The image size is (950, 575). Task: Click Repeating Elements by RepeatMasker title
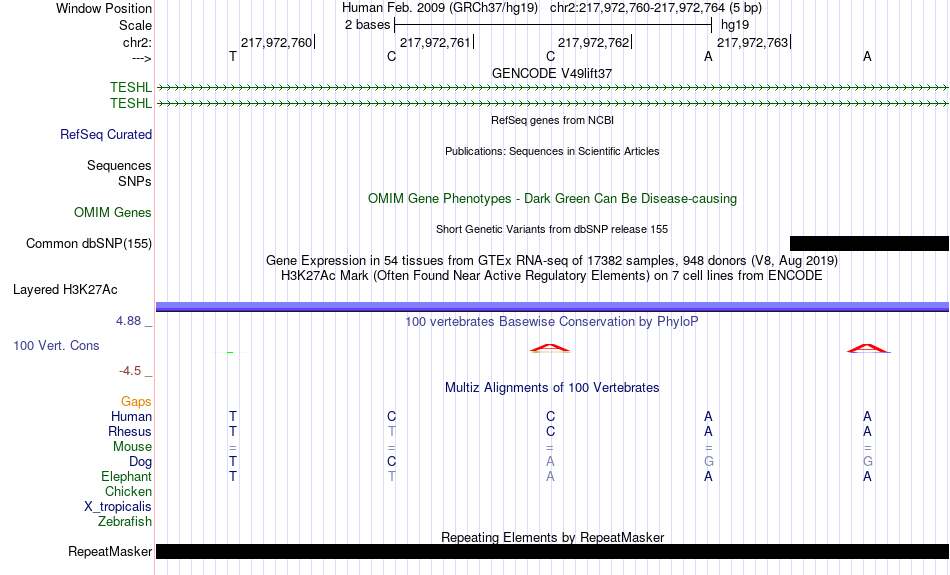click(x=553, y=537)
